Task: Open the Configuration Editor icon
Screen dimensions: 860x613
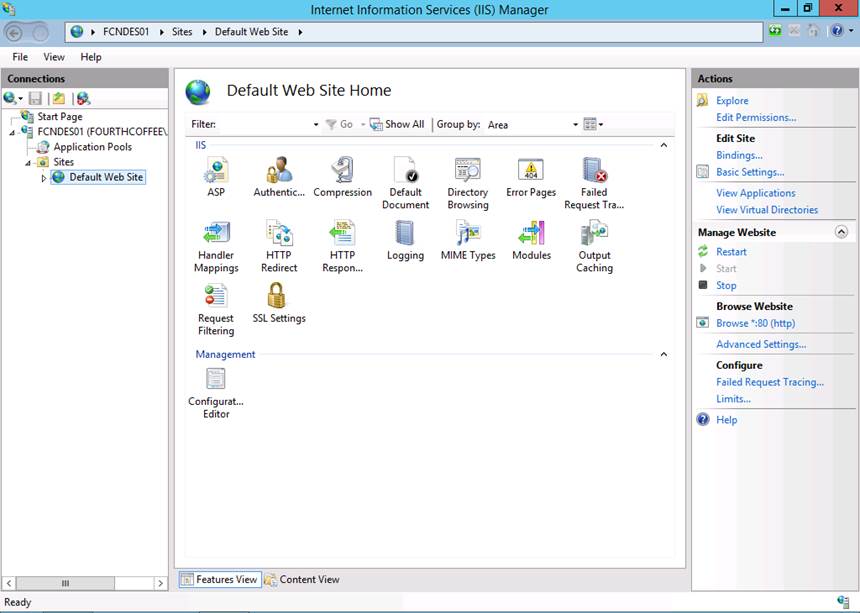Action: (216, 381)
